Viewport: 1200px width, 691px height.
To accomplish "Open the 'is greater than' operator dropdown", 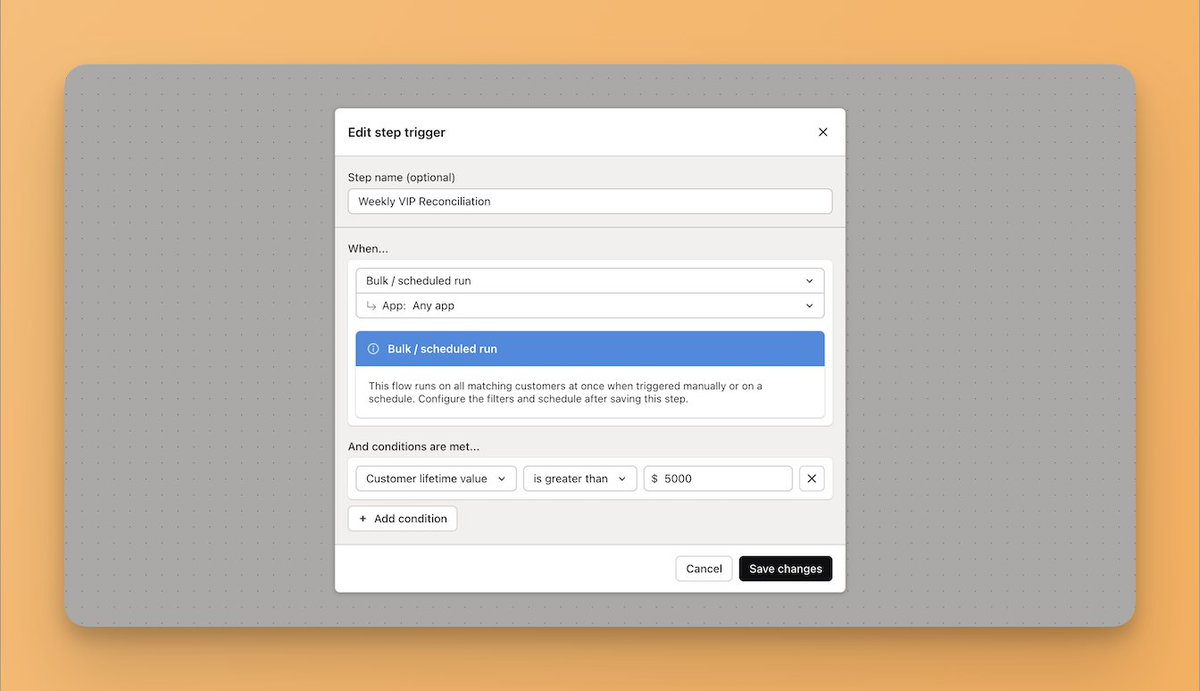I will (580, 479).
